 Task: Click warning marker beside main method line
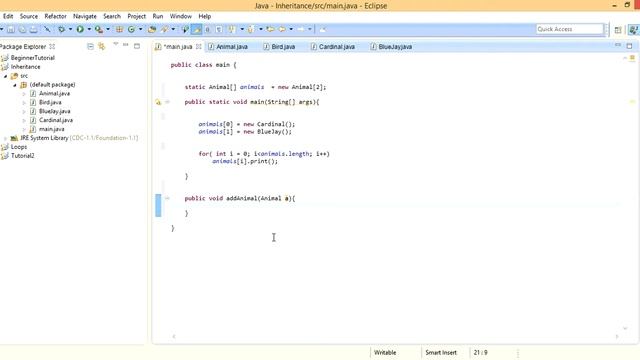(x=158, y=102)
